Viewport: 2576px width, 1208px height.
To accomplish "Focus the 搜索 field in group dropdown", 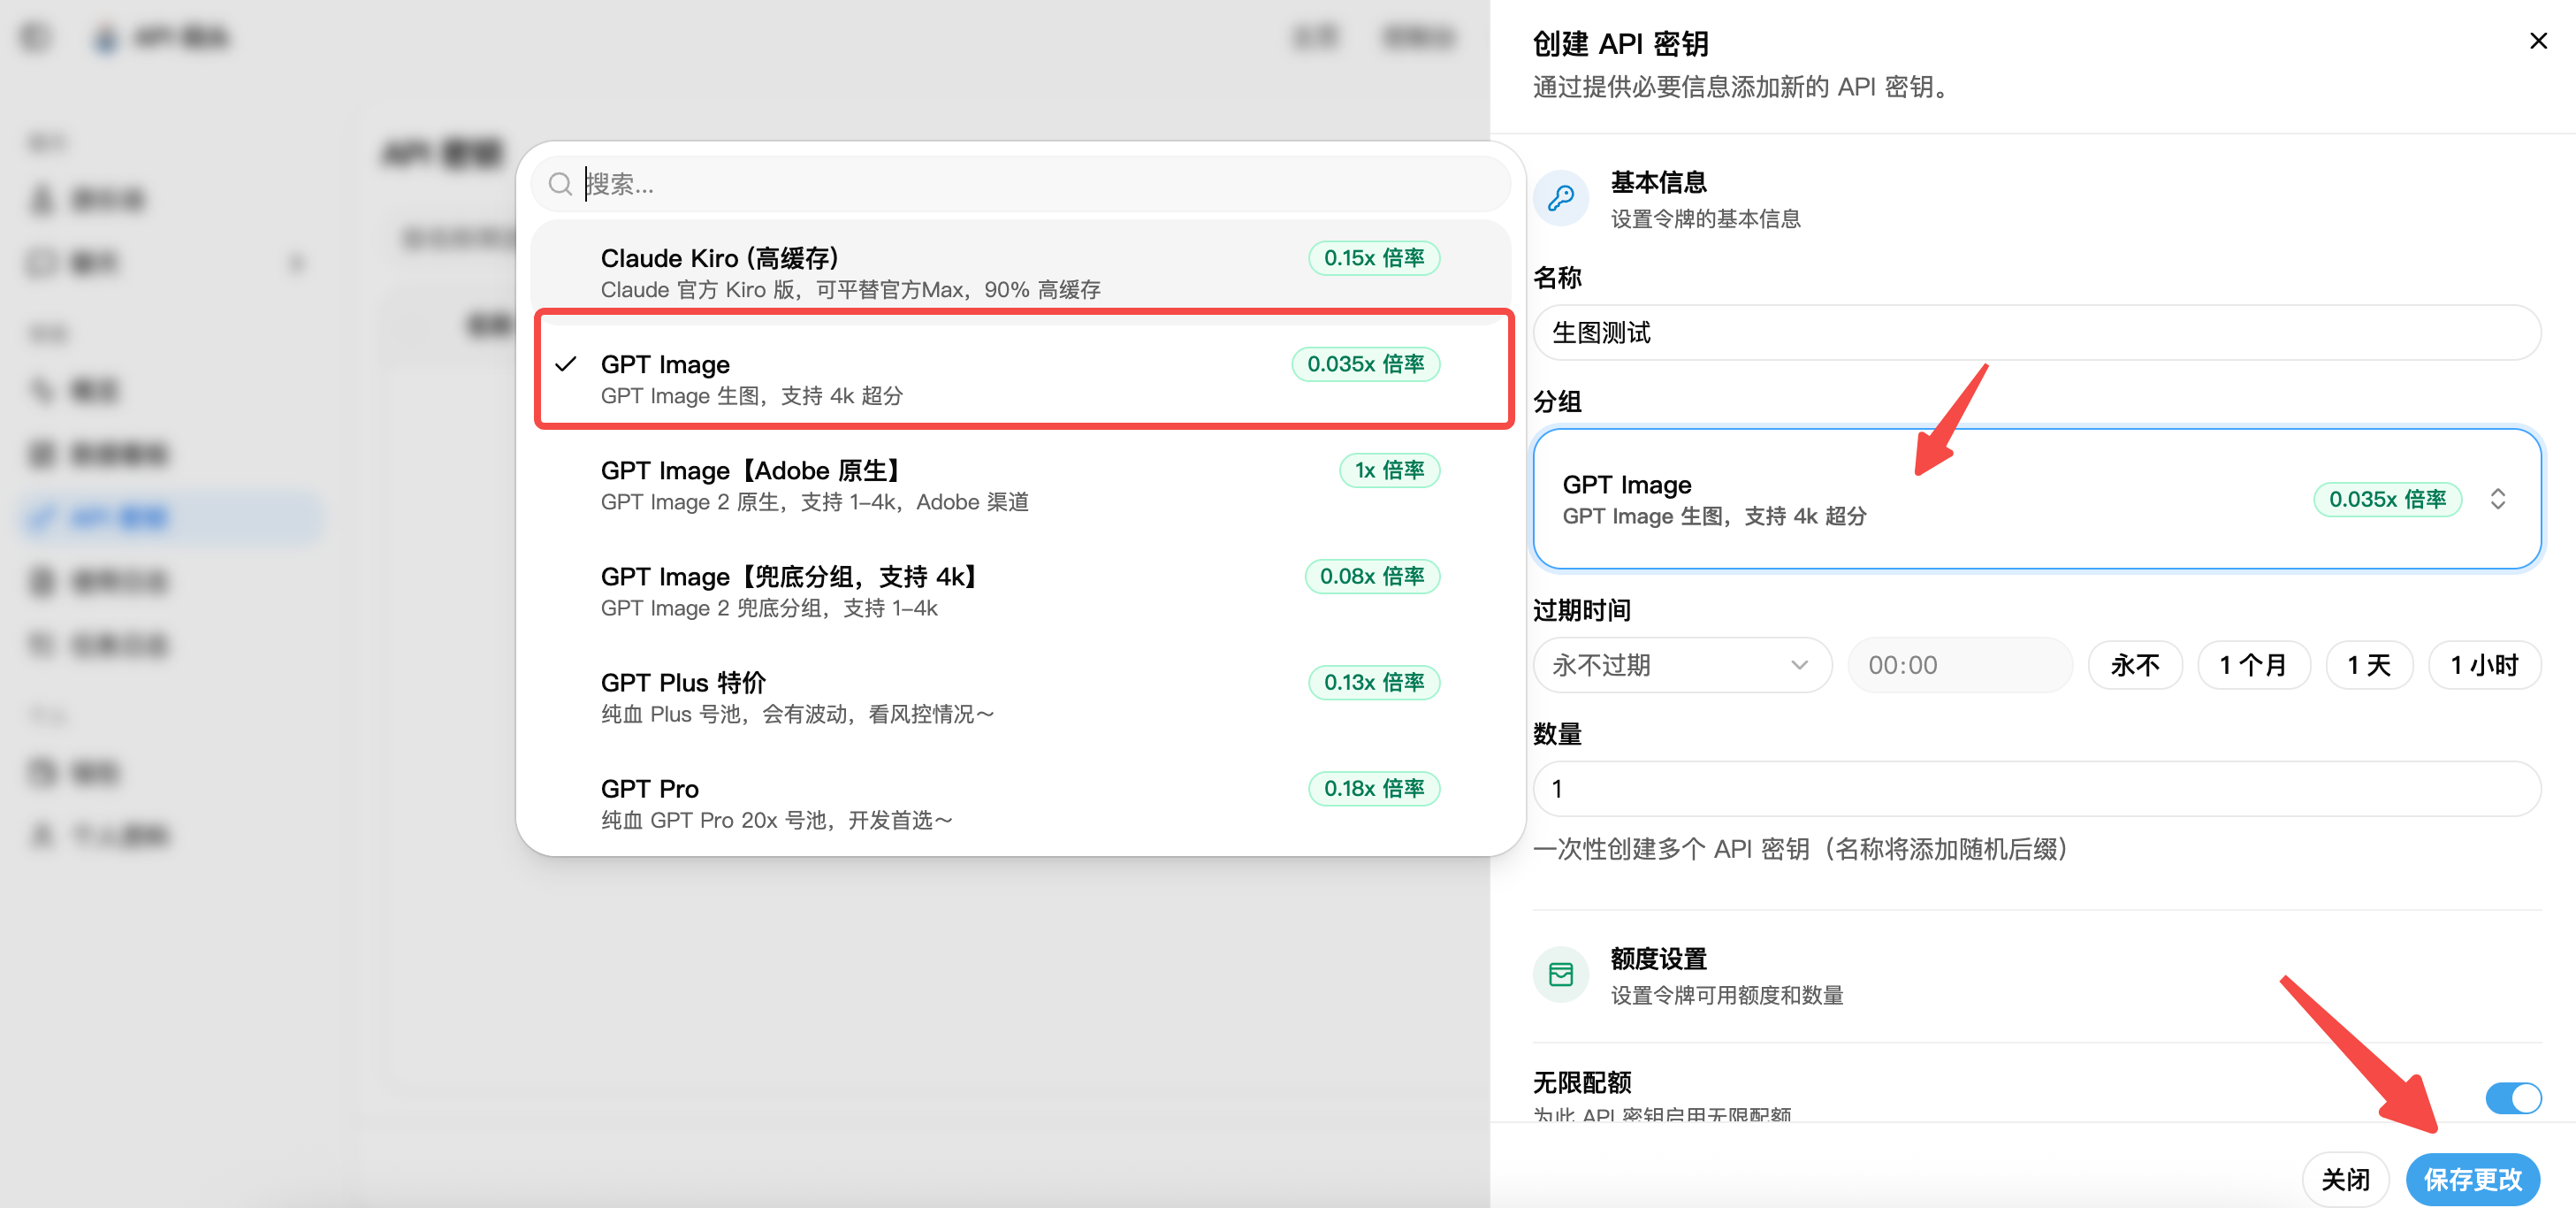I will (1020, 184).
